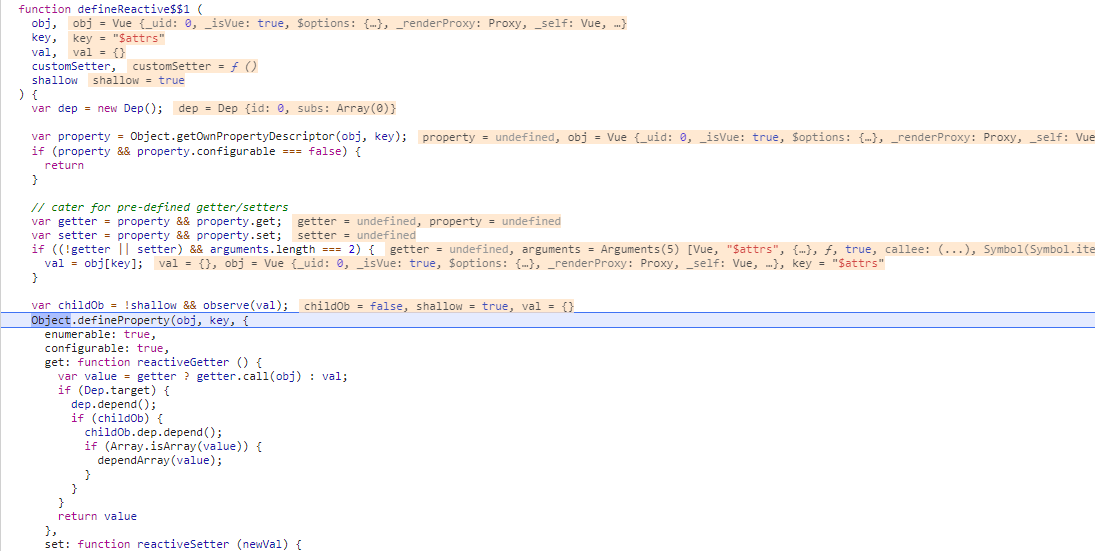Click Object.getOwnPropertyDescriptor call
This screenshot has height=551, width=1095.
[268, 137]
